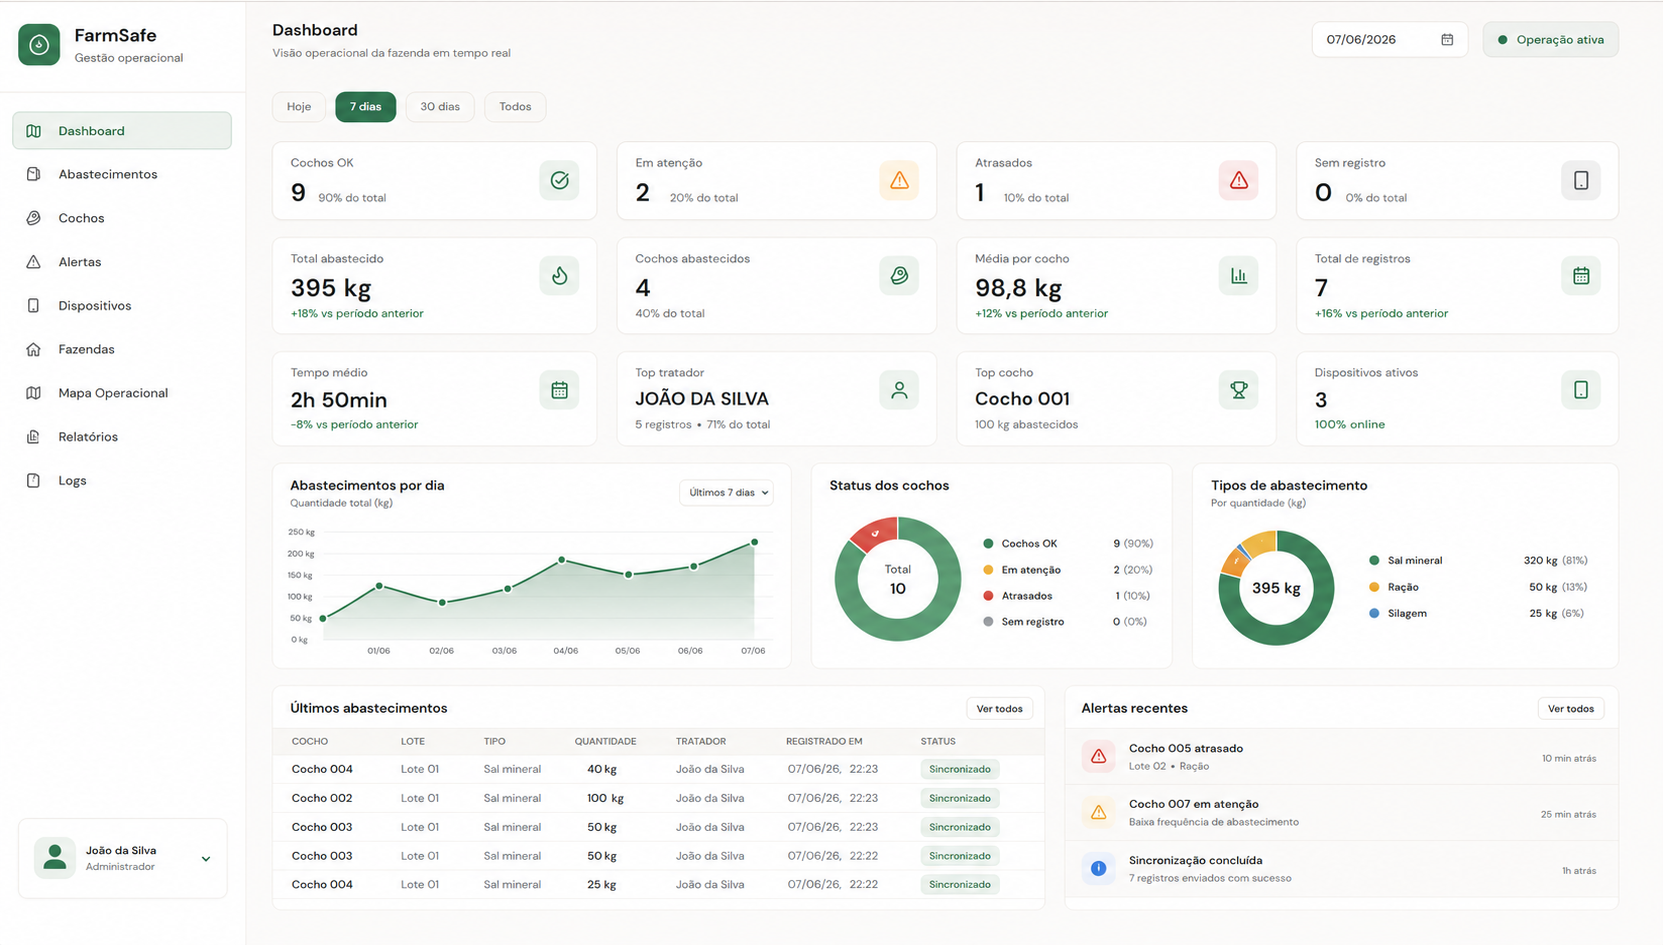Click Ver todos in Últimos abastecimentos
1663x945 pixels.
click(x=1000, y=709)
